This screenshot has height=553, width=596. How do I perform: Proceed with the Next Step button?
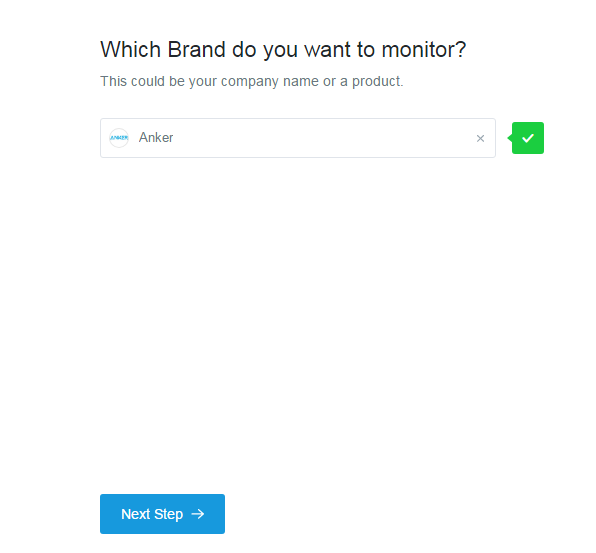coord(162,514)
